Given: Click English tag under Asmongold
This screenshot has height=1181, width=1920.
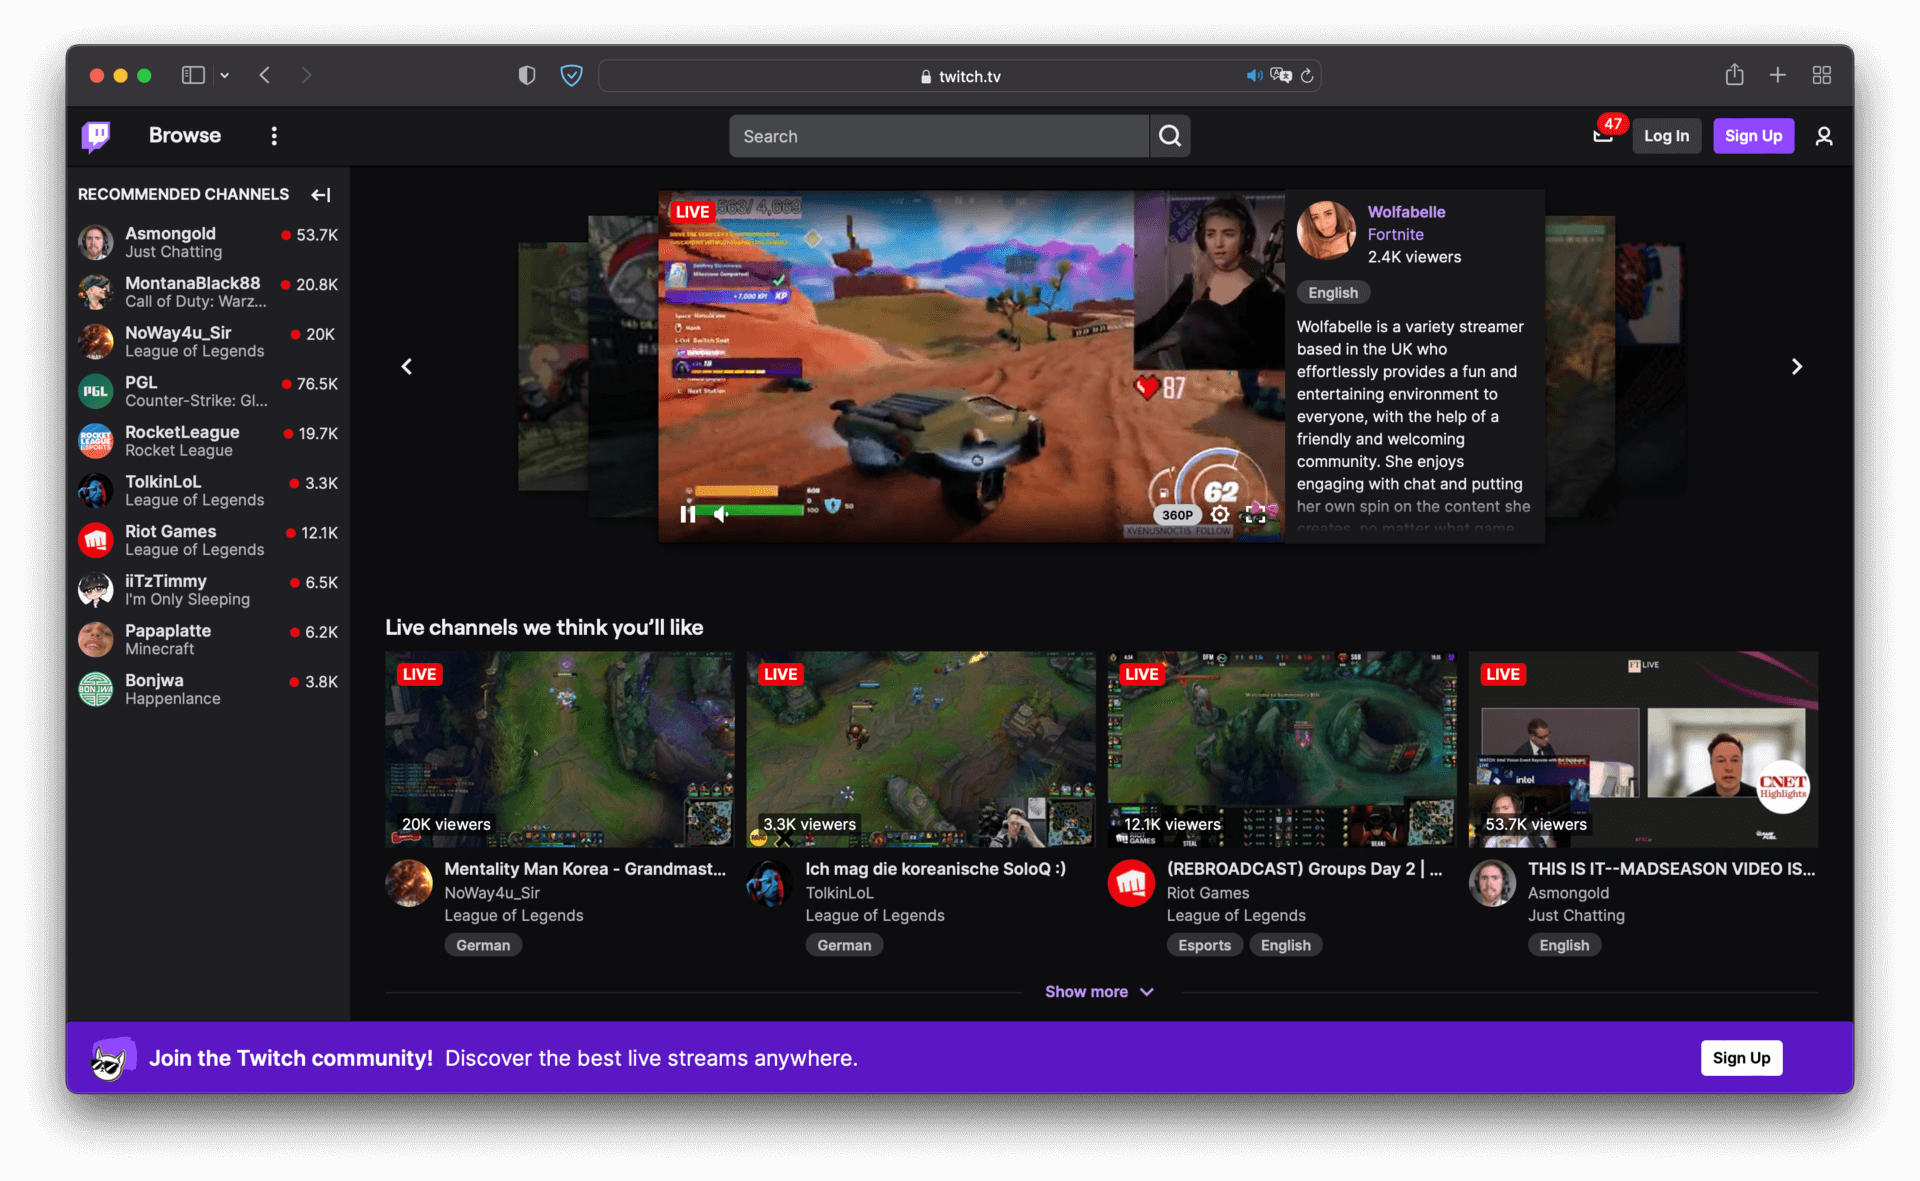Looking at the screenshot, I should coord(1564,945).
